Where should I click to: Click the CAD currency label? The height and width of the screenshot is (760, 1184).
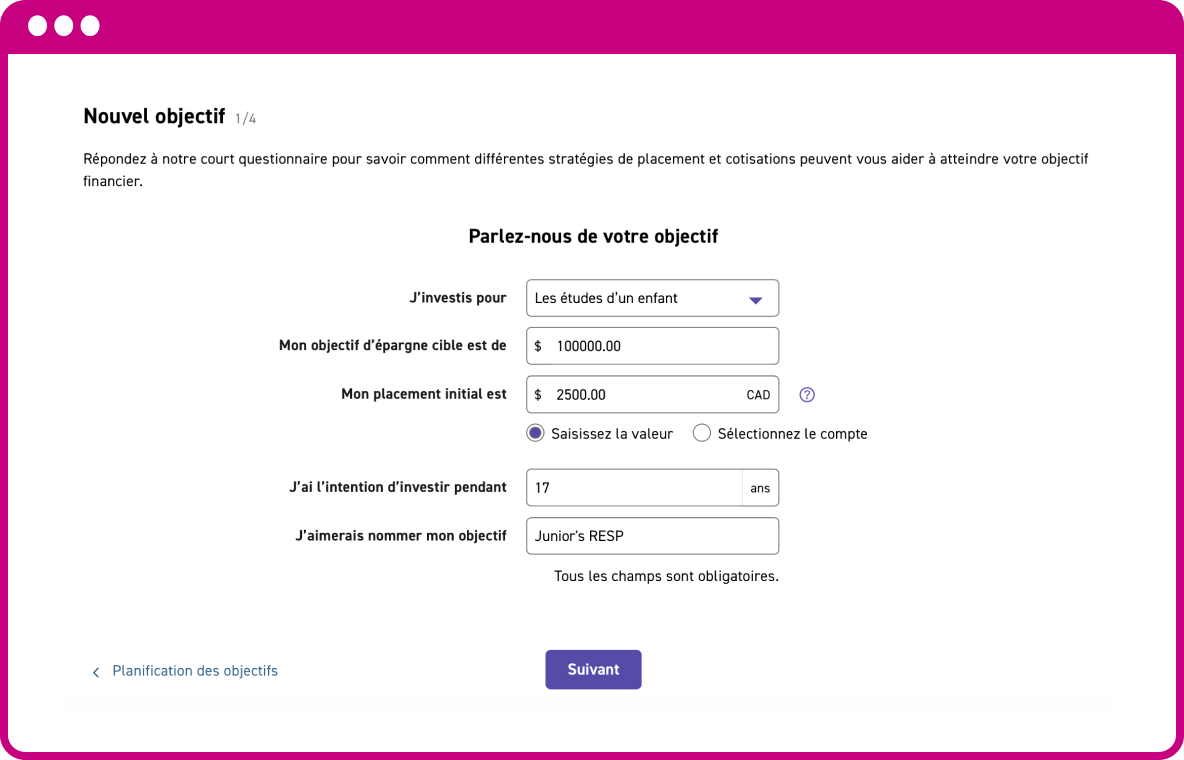click(x=758, y=395)
